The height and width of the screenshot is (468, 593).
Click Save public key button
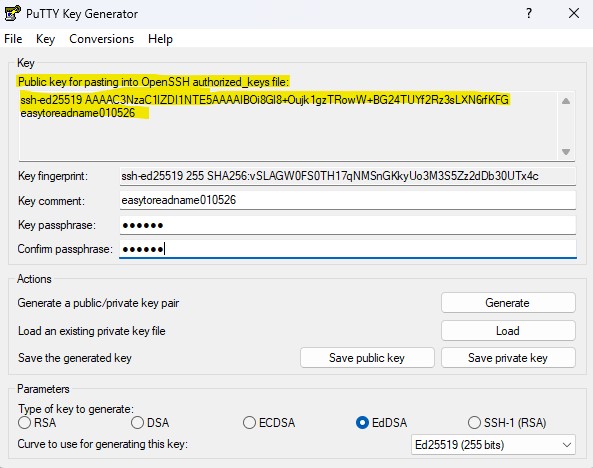[x=367, y=358]
